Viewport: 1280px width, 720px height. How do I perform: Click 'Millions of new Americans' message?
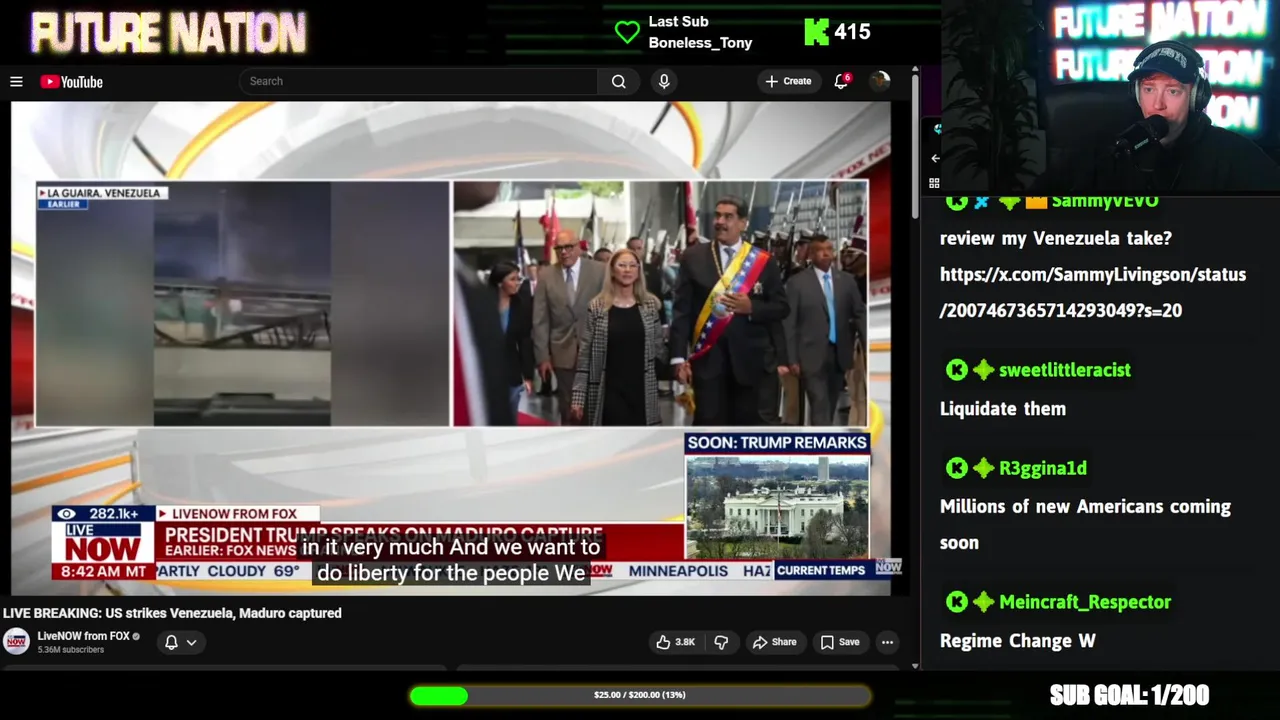(x=1086, y=524)
